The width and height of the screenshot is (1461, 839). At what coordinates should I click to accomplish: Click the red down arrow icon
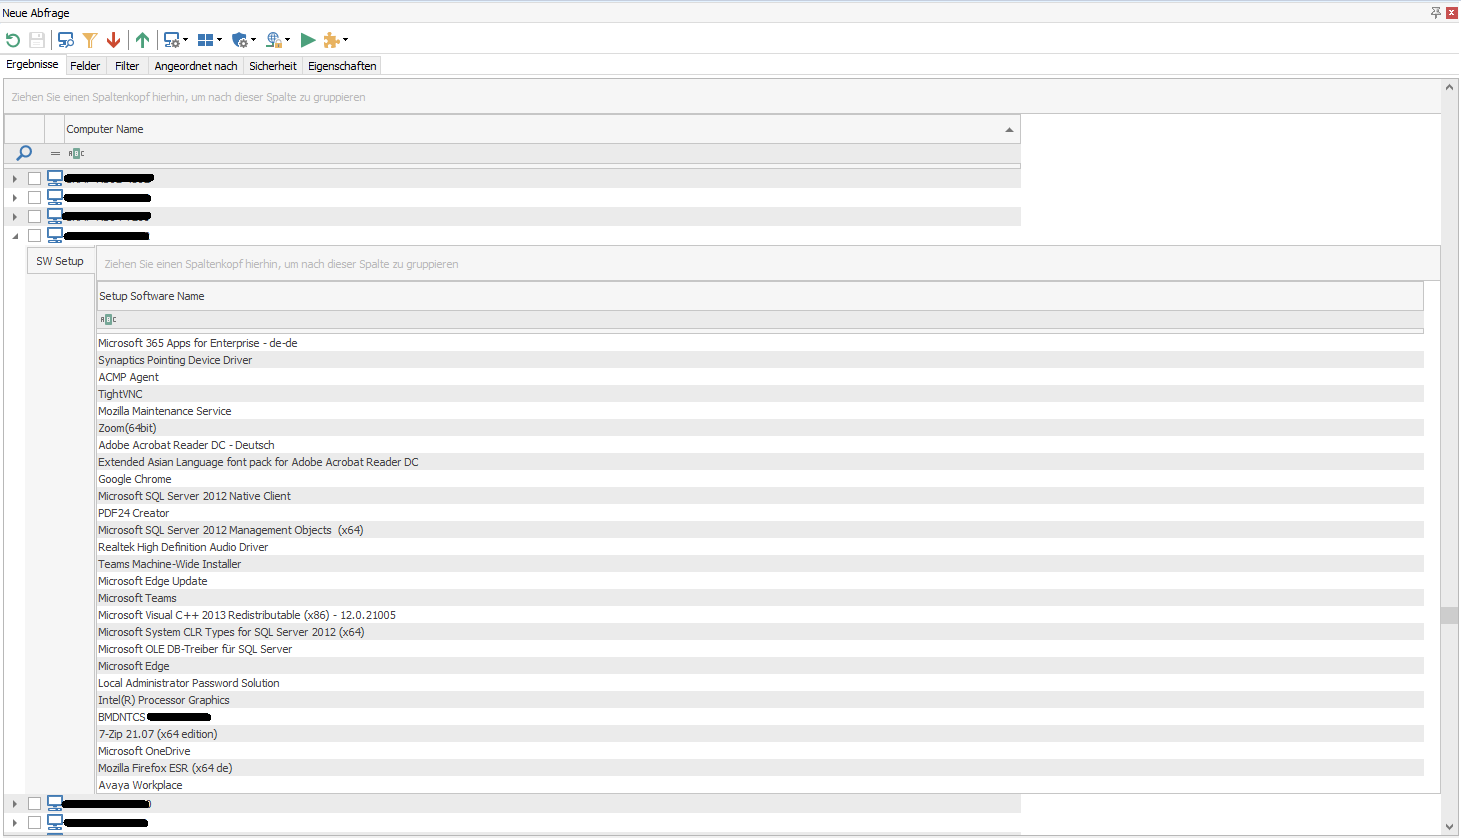113,40
